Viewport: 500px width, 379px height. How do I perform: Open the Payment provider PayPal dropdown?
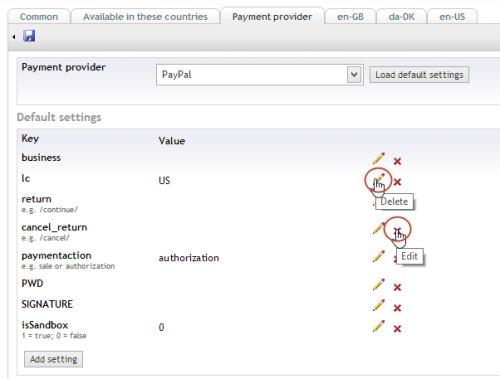coord(260,75)
